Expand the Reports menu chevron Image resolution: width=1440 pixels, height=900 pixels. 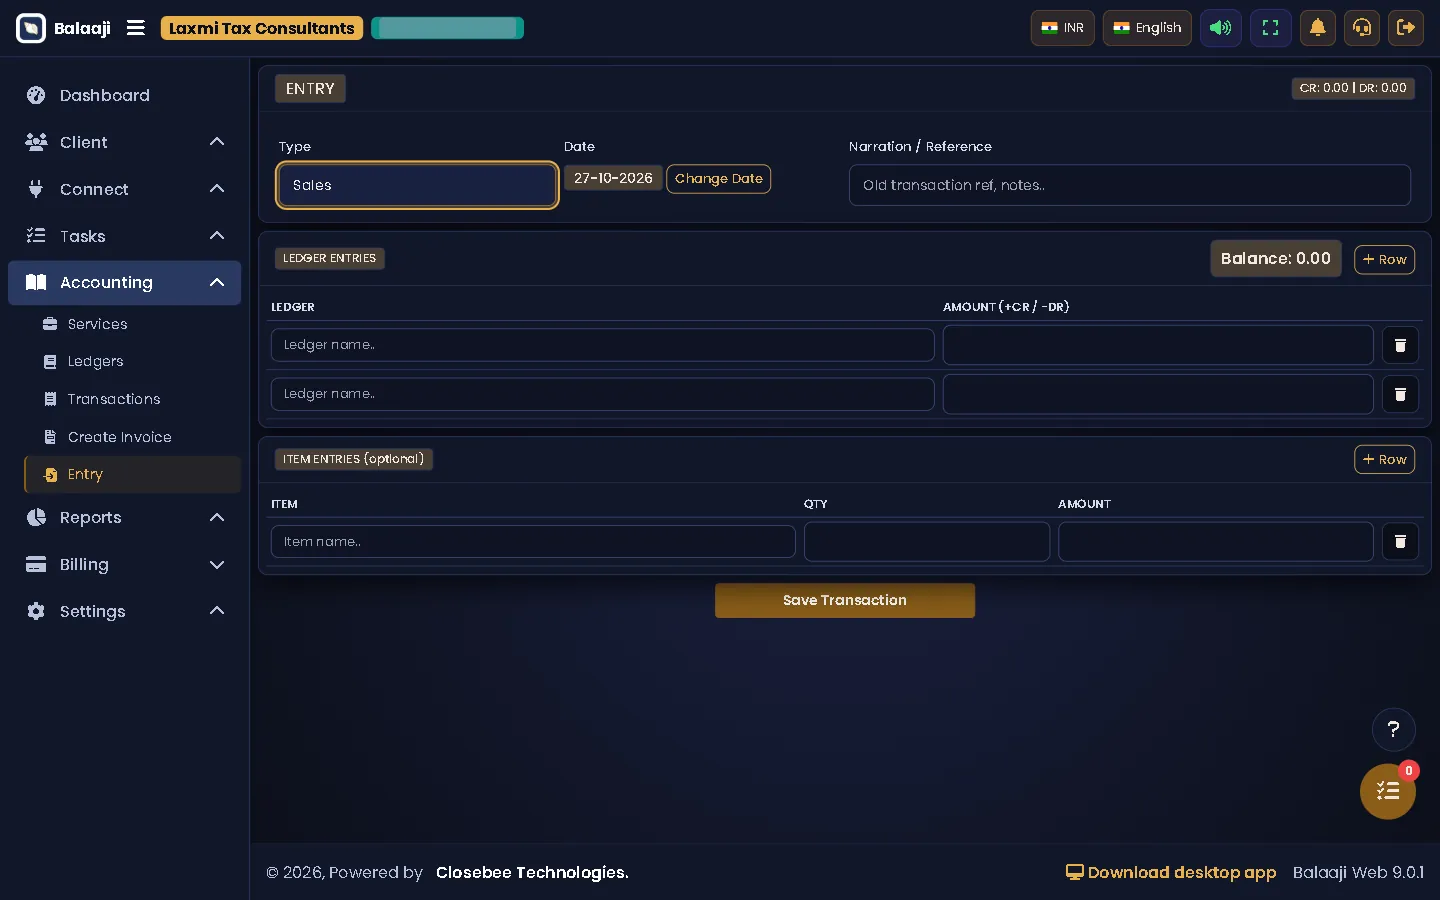point(217,517)
